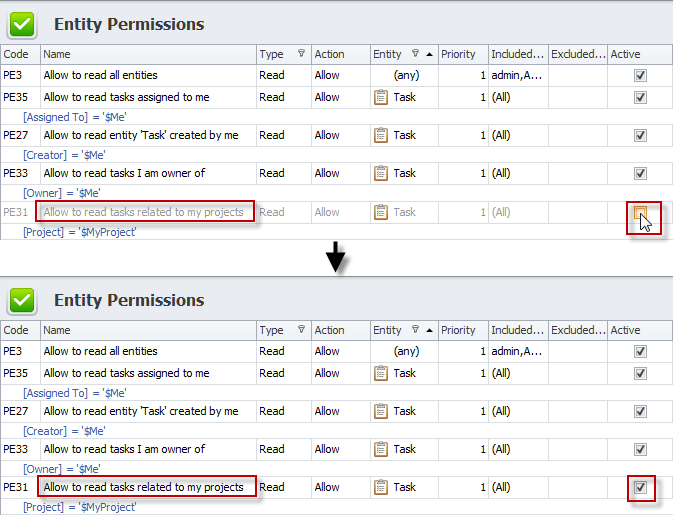
Task: Uncheck the Active checkbox for PE31 in the bottom grid
Action: (x=640, y=488)
